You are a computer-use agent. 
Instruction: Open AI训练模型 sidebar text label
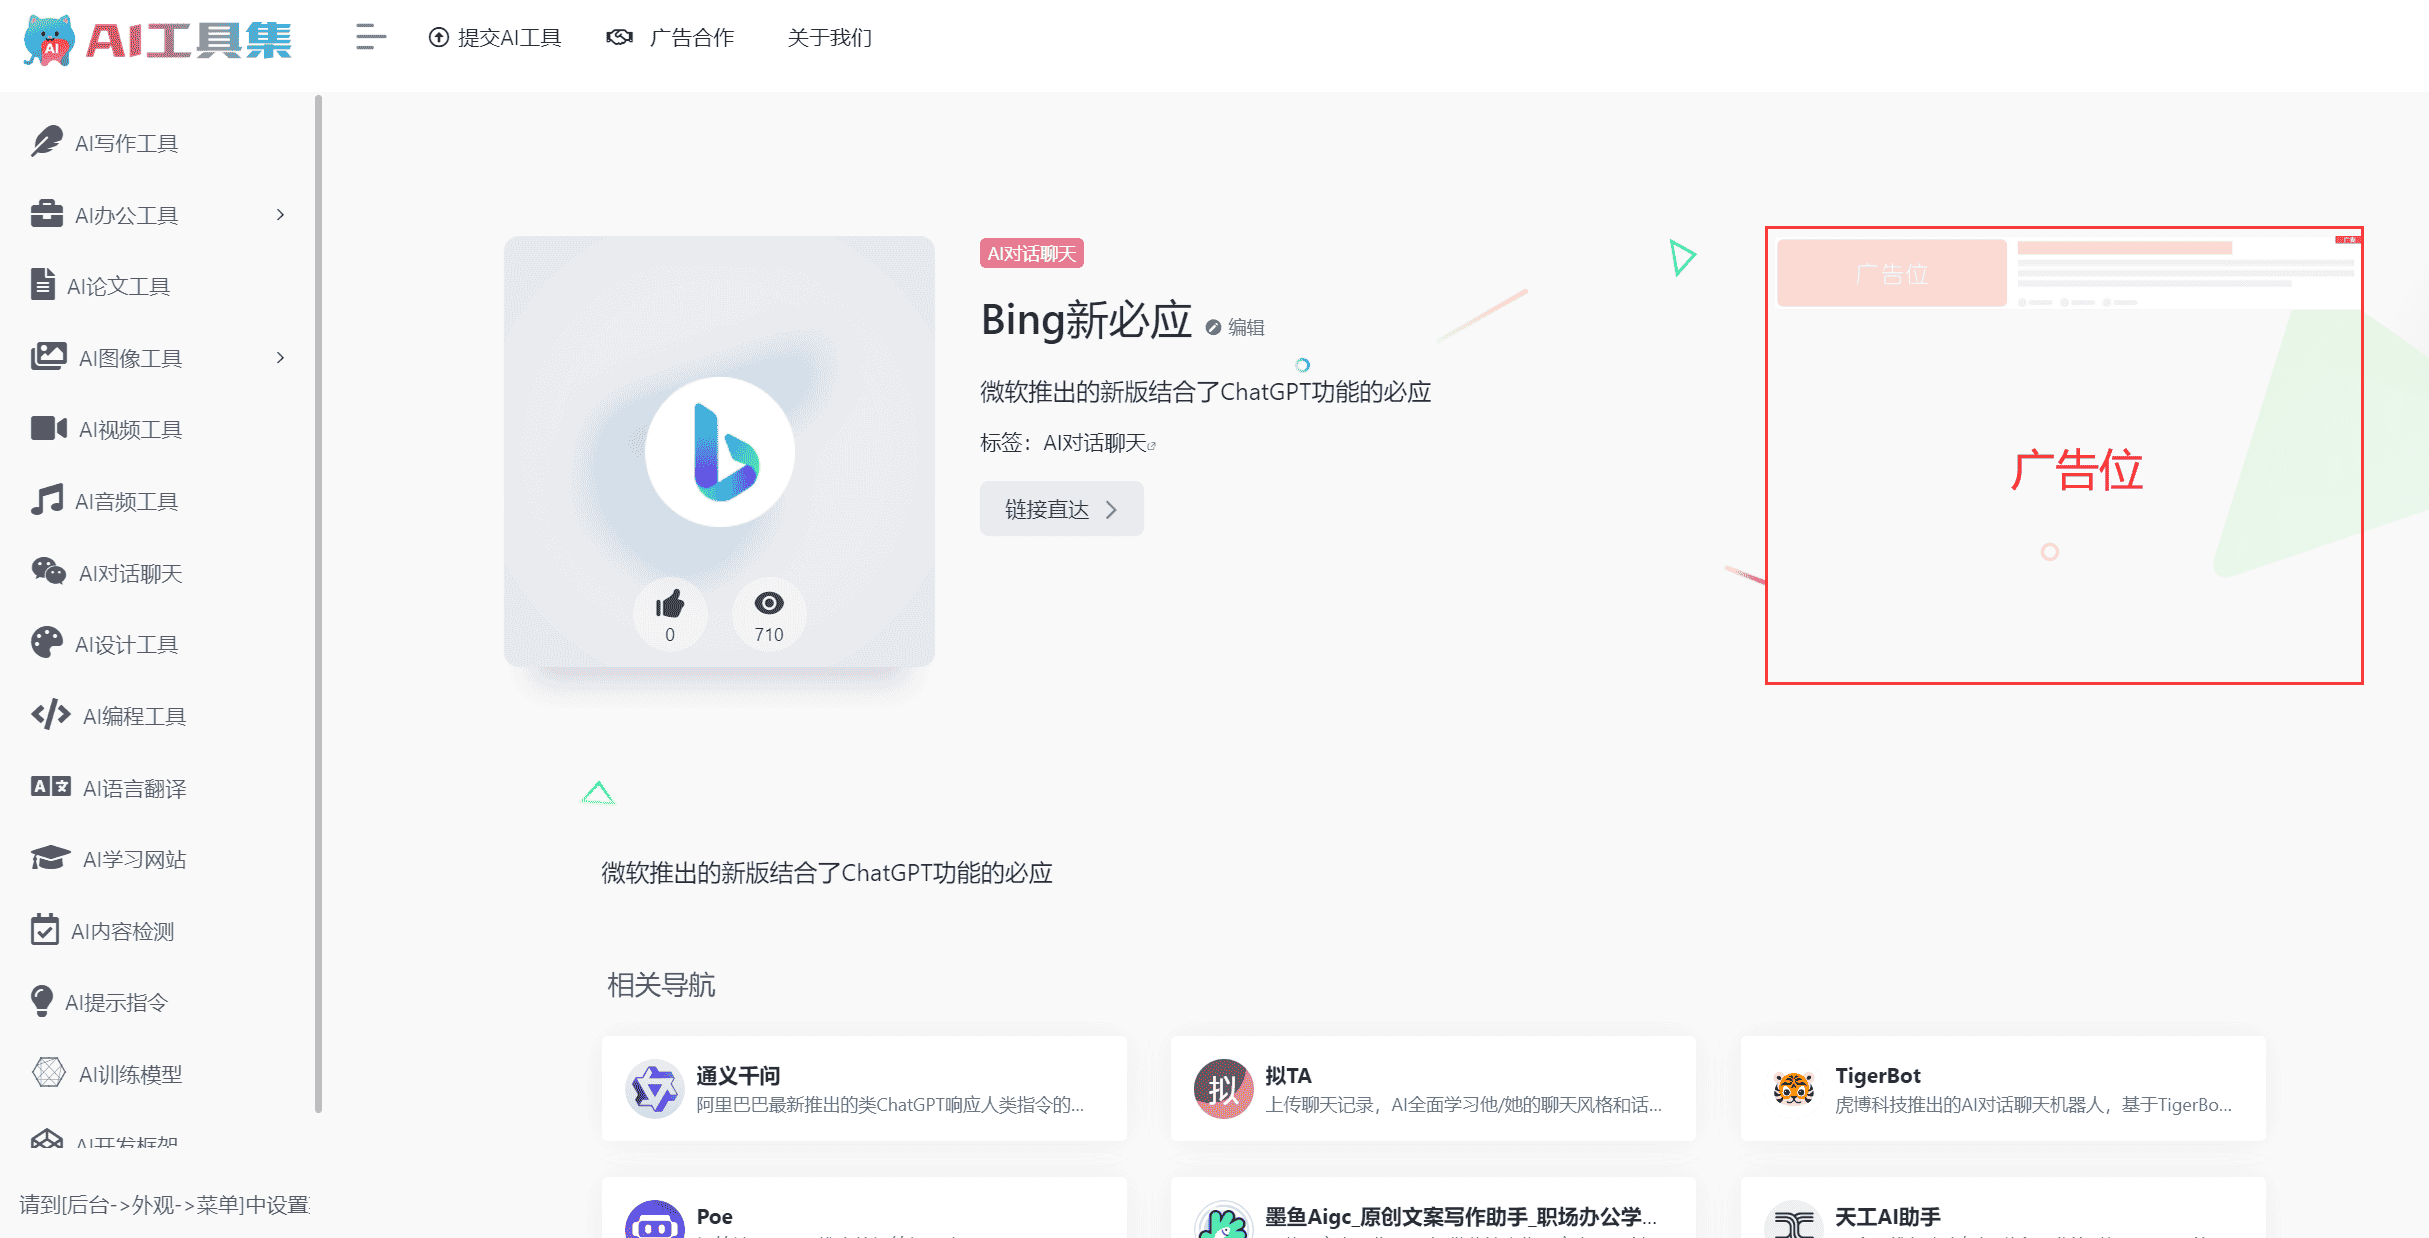pos(131,1075)
